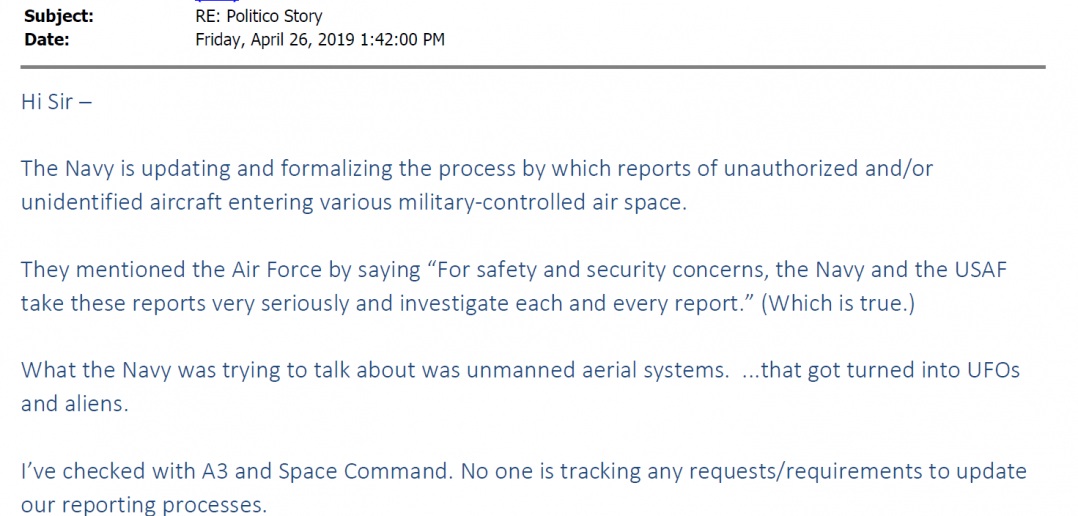Select the date Friday, April 26, 2019
The width and height of the screenshot is (1078, 516).
pos(274,40)
